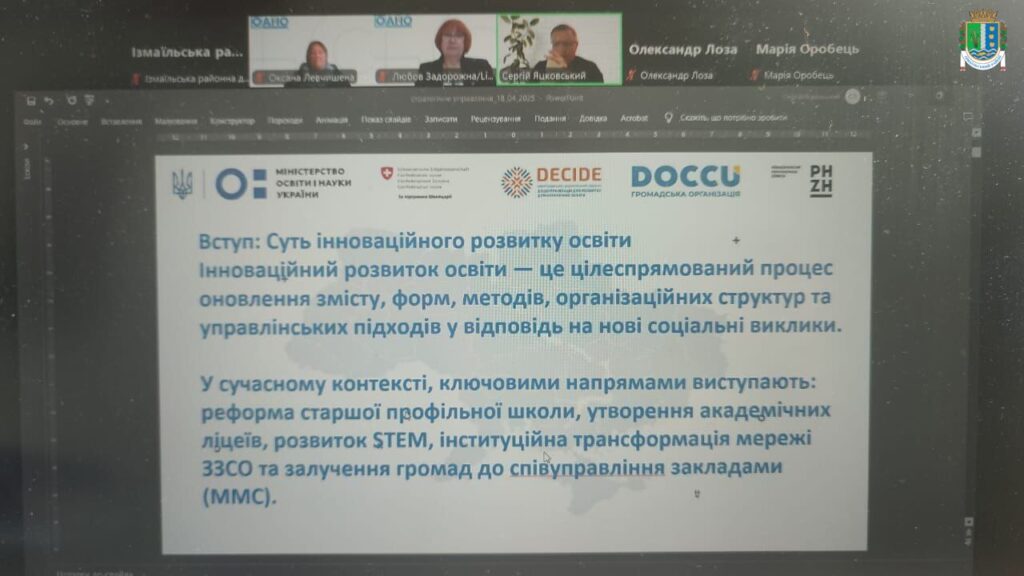Click the Ізмаїльська ра... participant tile
This screenshot has width=1024, height=576.
[186, 51]
